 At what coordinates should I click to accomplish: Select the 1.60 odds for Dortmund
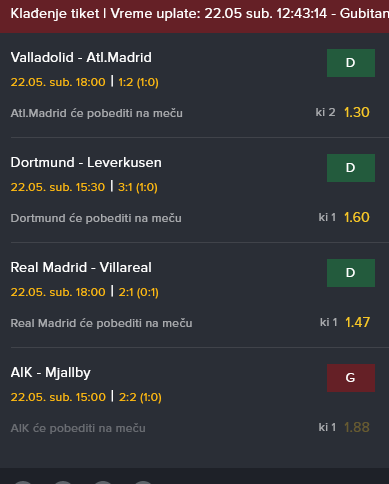pyautogui.click(x=357, y=218)
